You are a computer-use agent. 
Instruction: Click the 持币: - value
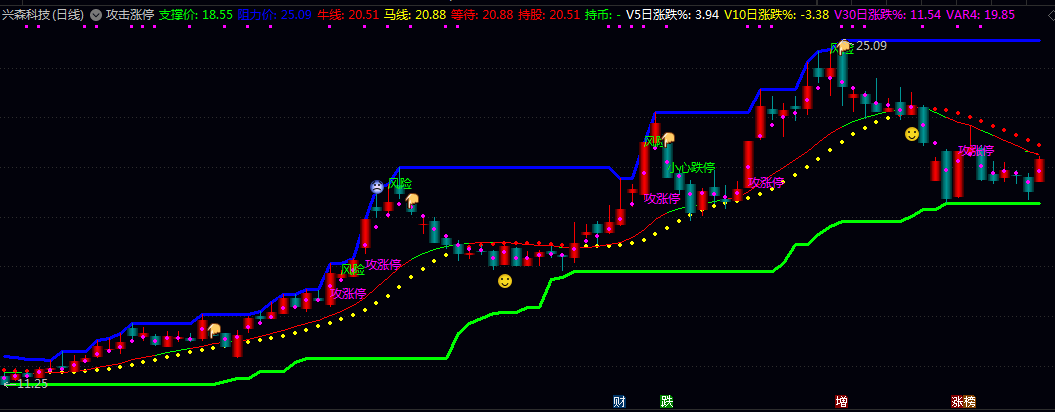pos(603,14)
